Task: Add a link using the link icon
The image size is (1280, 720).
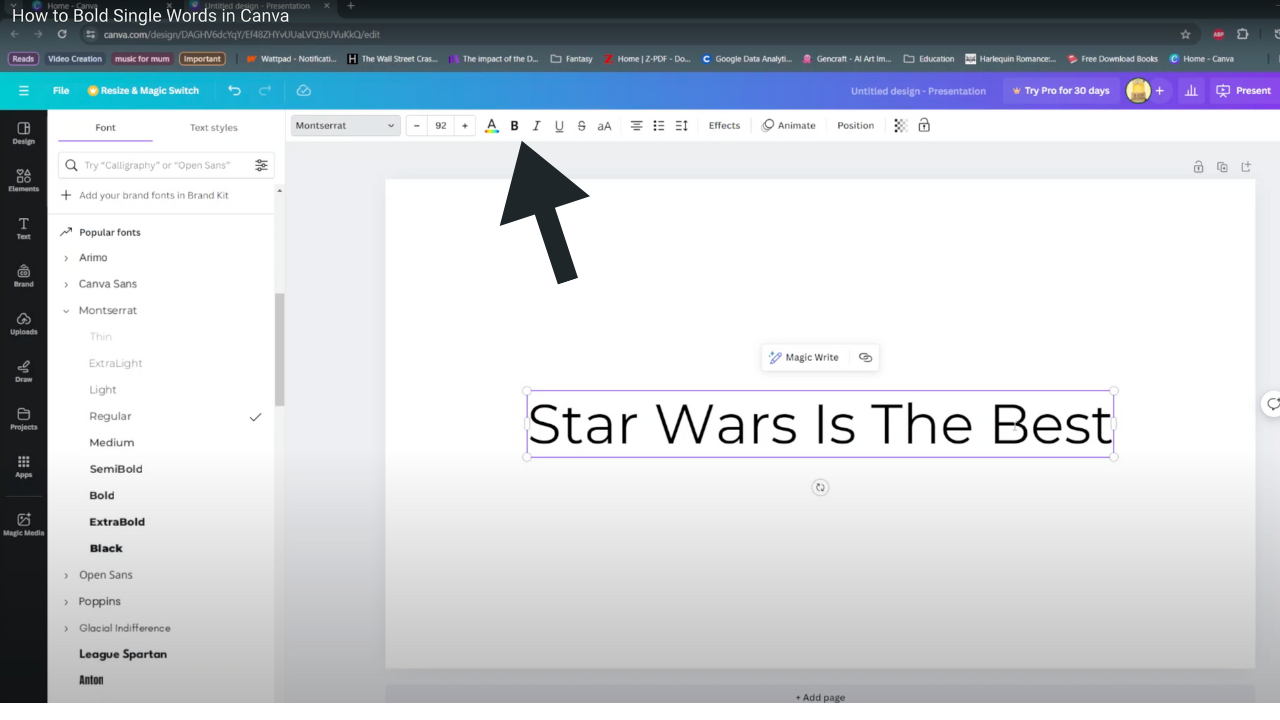Action: (x=865, y=358)
